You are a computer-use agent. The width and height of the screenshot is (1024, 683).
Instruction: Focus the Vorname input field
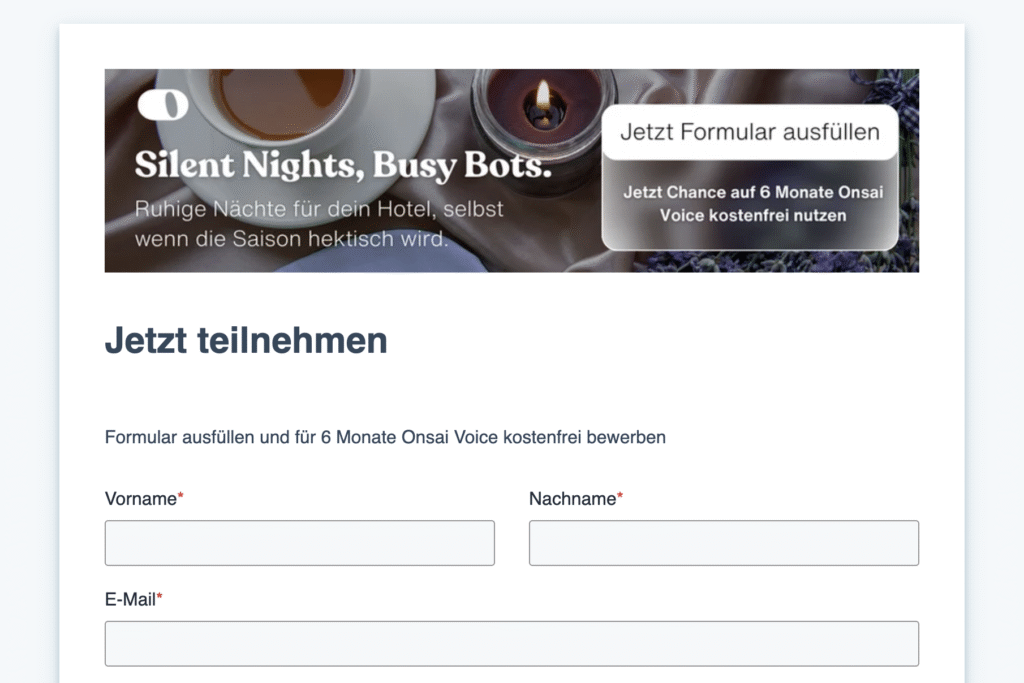[x=299, y=543]
